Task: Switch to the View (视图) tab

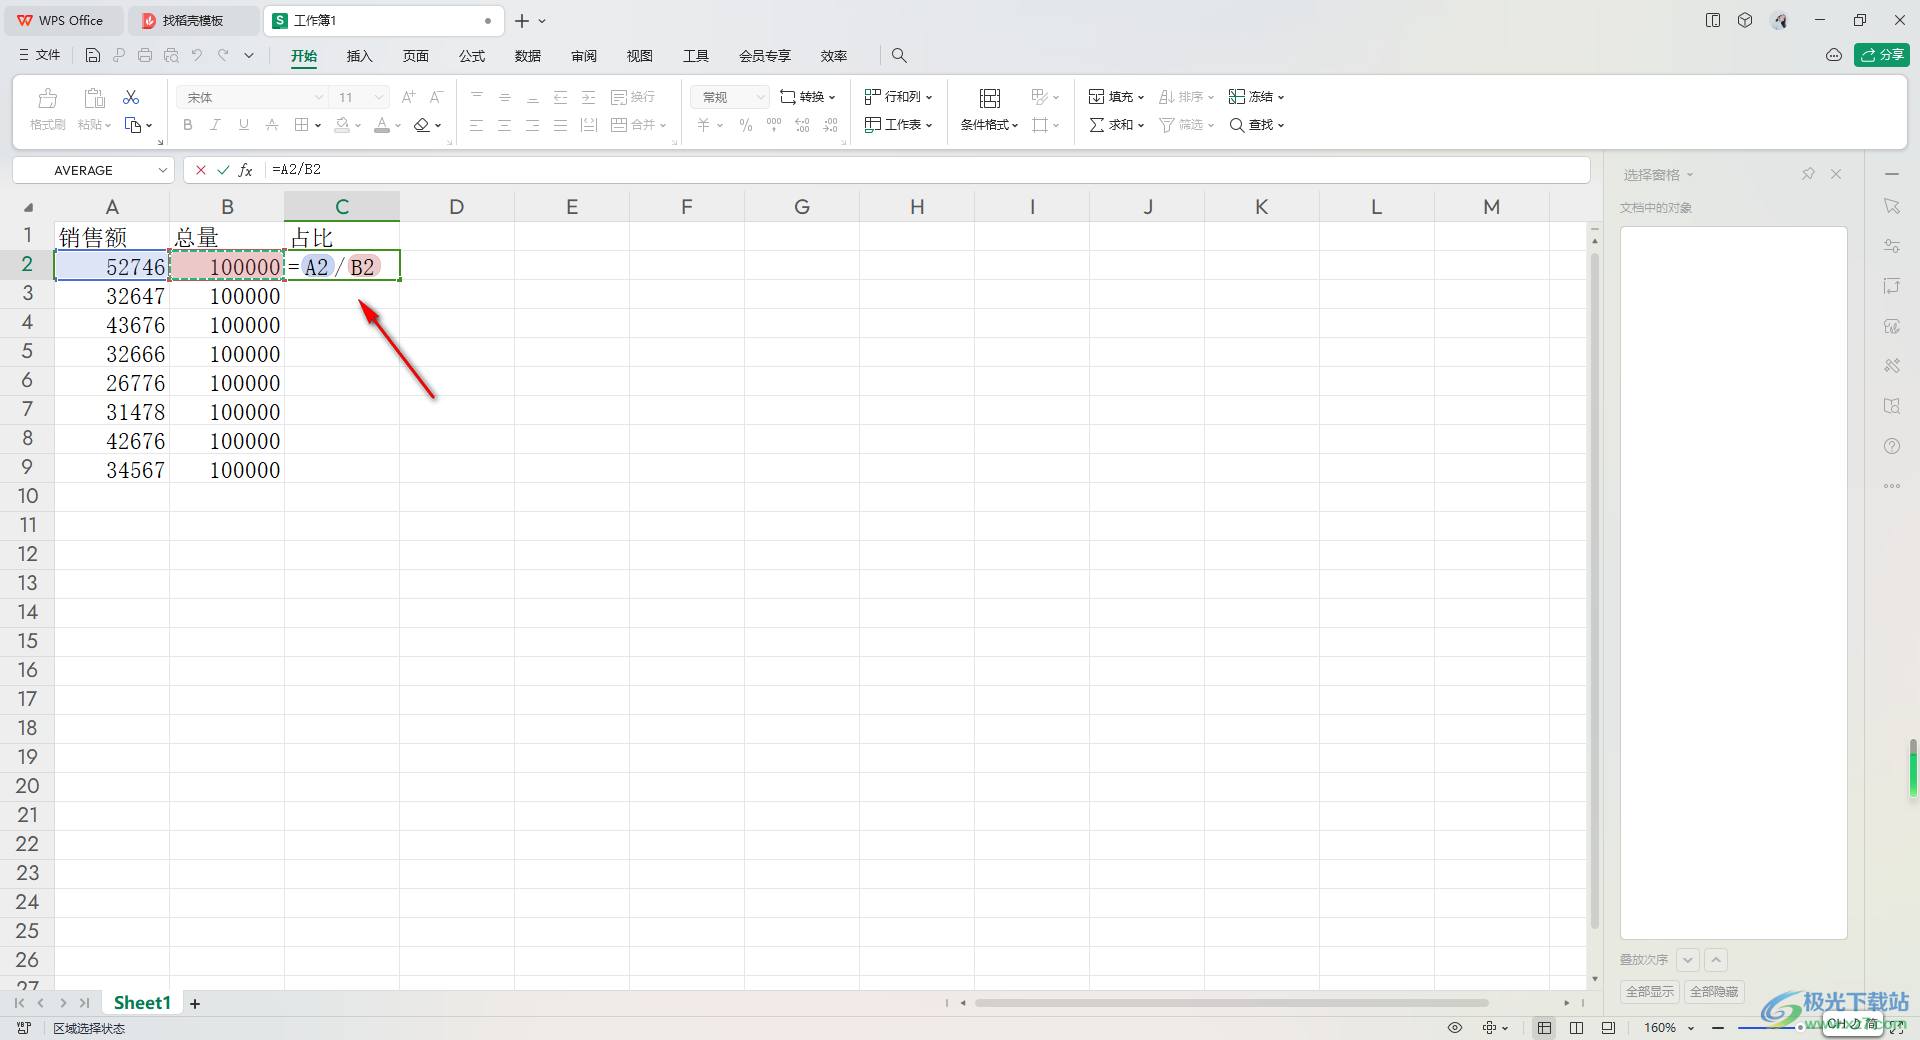Action: coord(639,56)
